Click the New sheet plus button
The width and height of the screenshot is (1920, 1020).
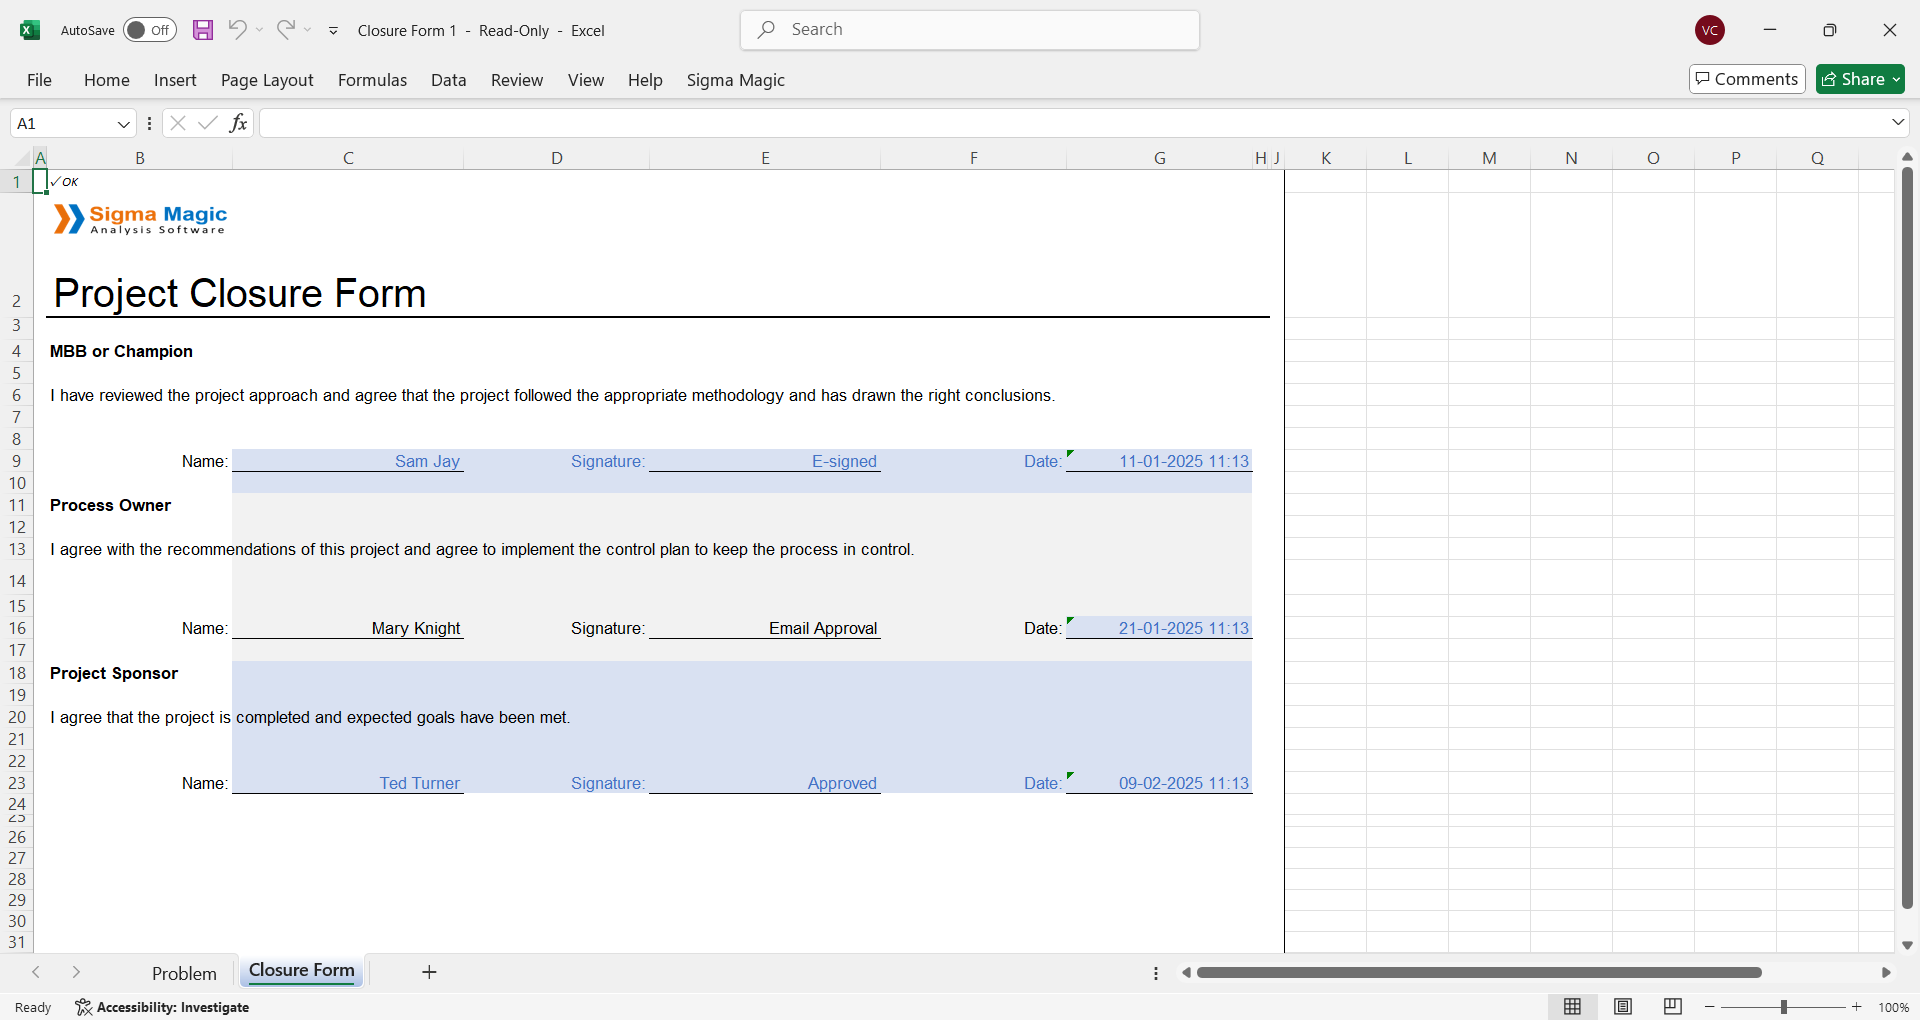429,972
